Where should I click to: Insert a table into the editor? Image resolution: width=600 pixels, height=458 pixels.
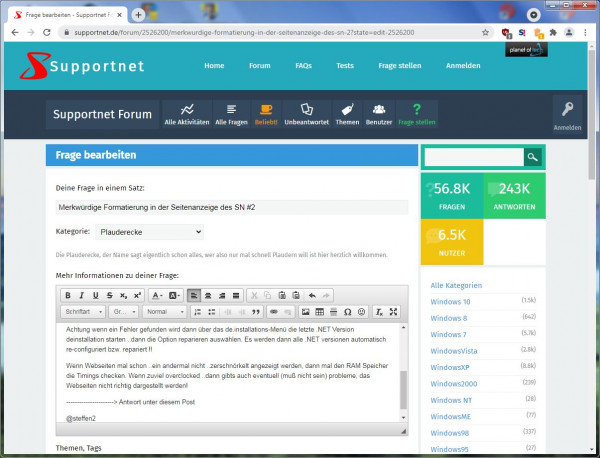[x=320, y=312]
